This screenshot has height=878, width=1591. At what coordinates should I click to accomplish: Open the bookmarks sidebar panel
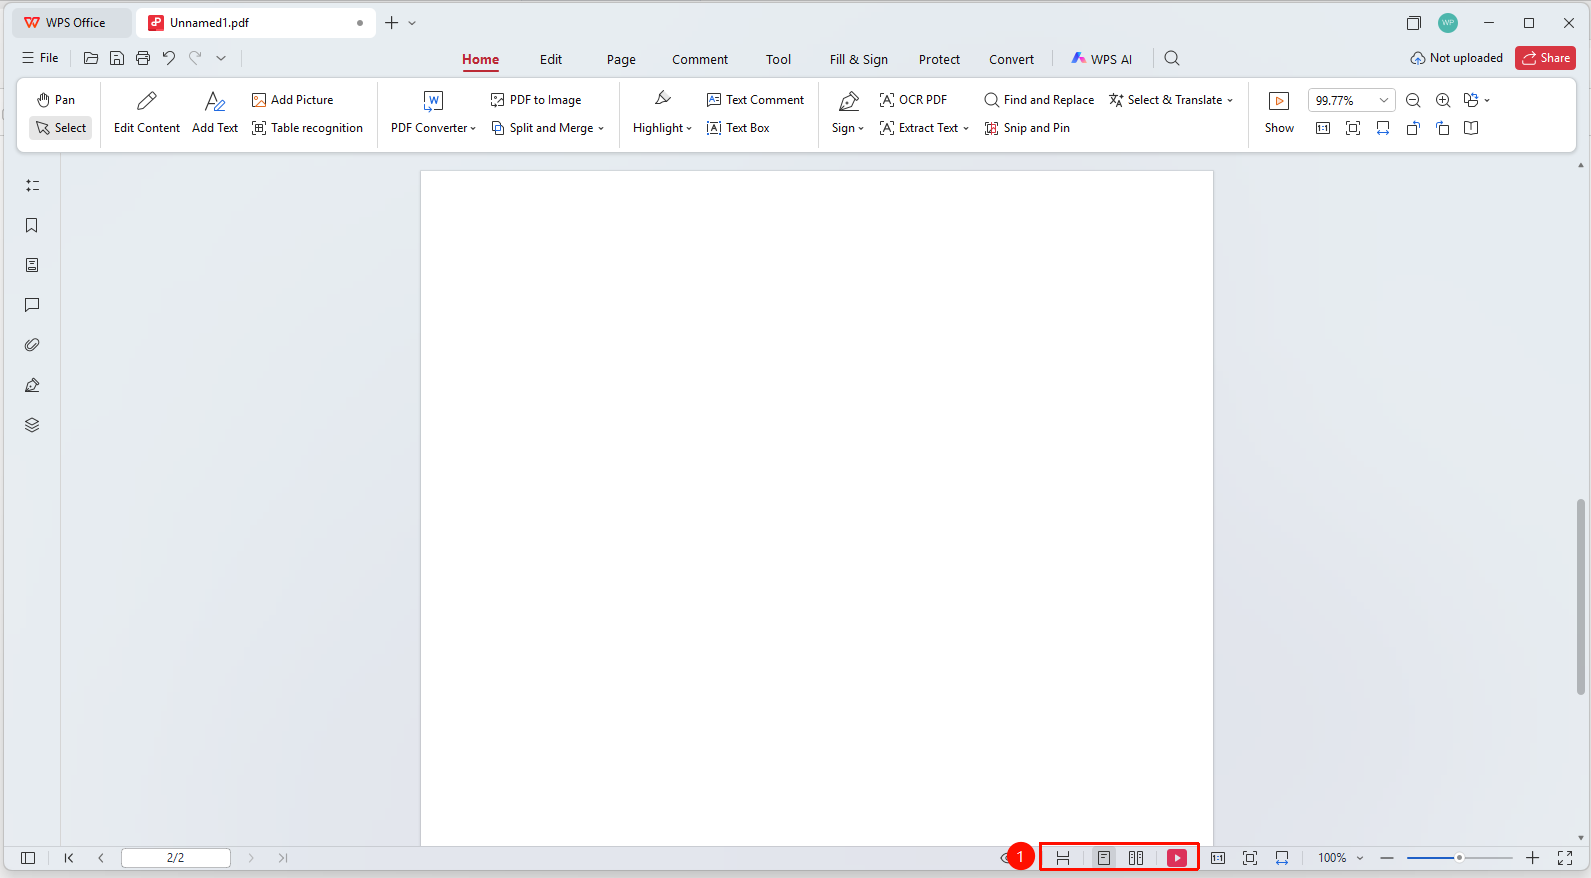tap(32, 226)
